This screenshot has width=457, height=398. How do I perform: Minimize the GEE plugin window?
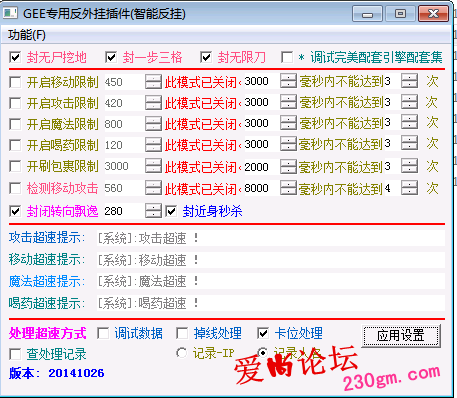tap(367, 14)
